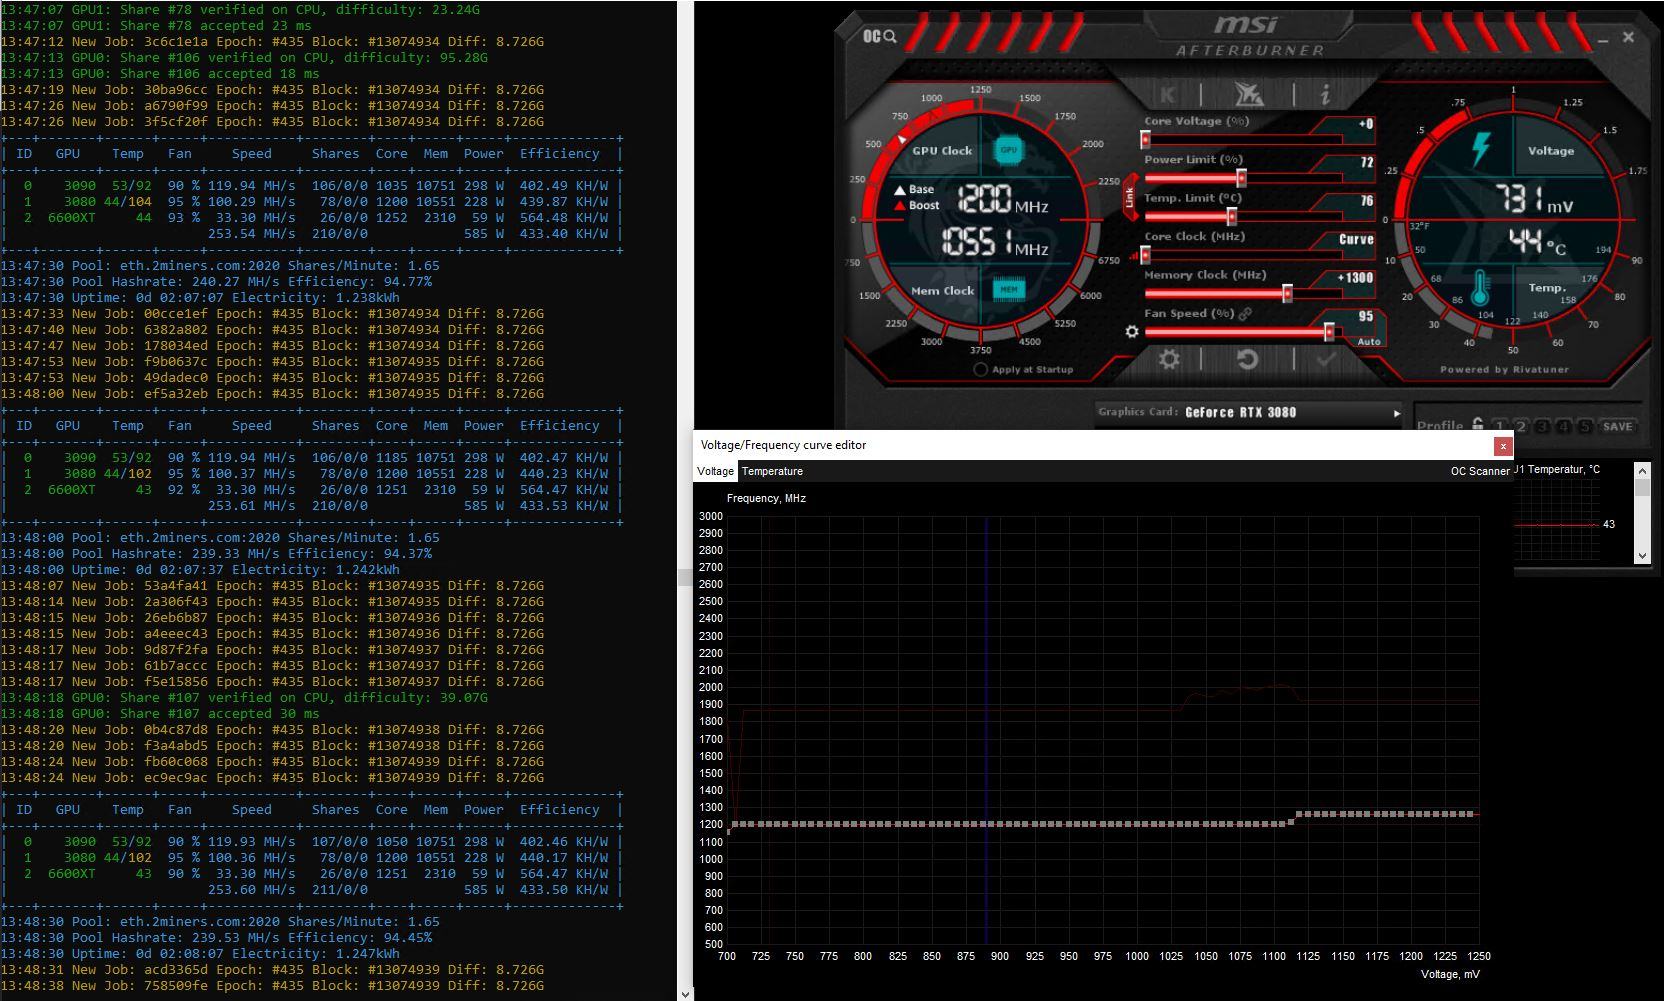The height and width of the screenshot is (1001, 1664).
Task: Click the MEM chip icon in the clock gauge
Action: coord(1008,290)
